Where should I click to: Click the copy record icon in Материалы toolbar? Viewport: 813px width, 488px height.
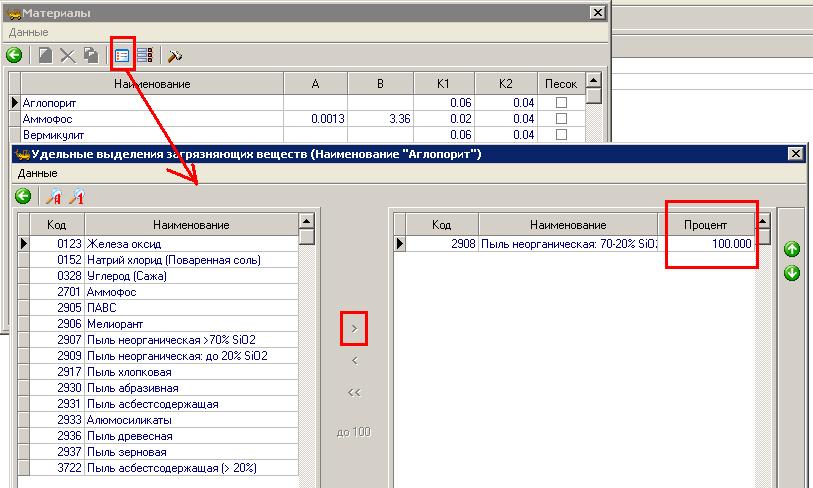(91, 56)
